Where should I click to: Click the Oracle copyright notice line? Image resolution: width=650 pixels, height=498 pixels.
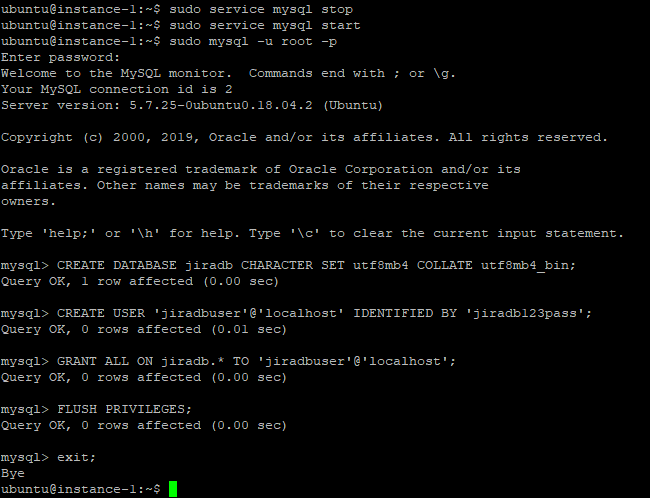tap(304, 138)
